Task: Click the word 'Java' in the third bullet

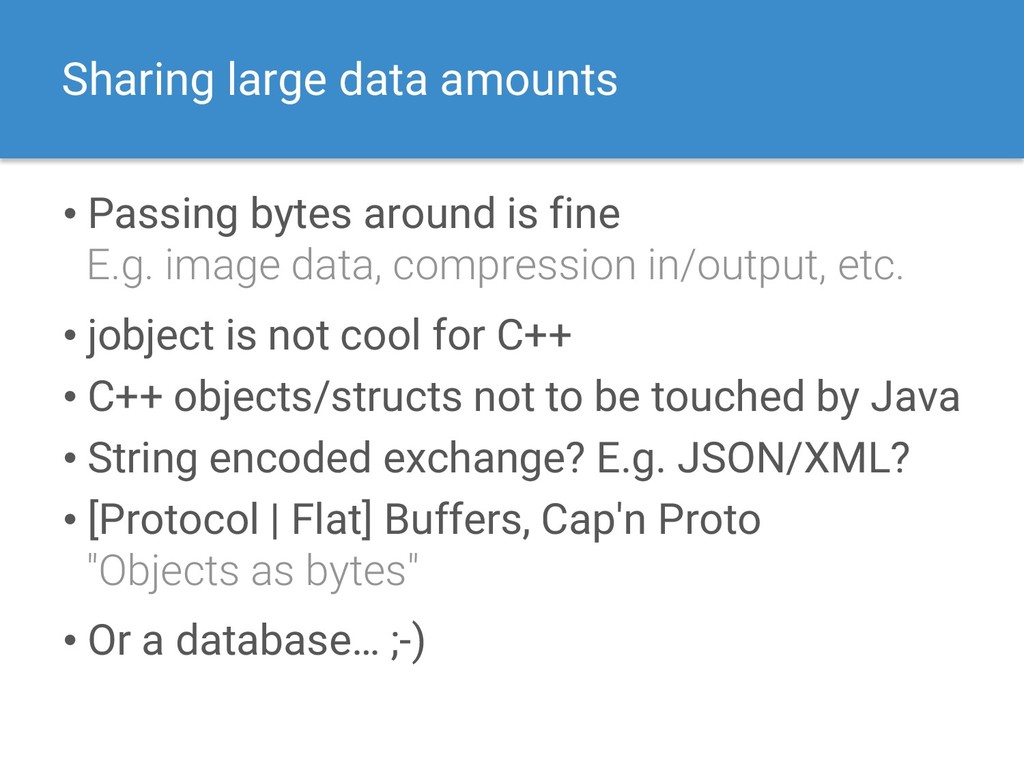Action: 915,398
